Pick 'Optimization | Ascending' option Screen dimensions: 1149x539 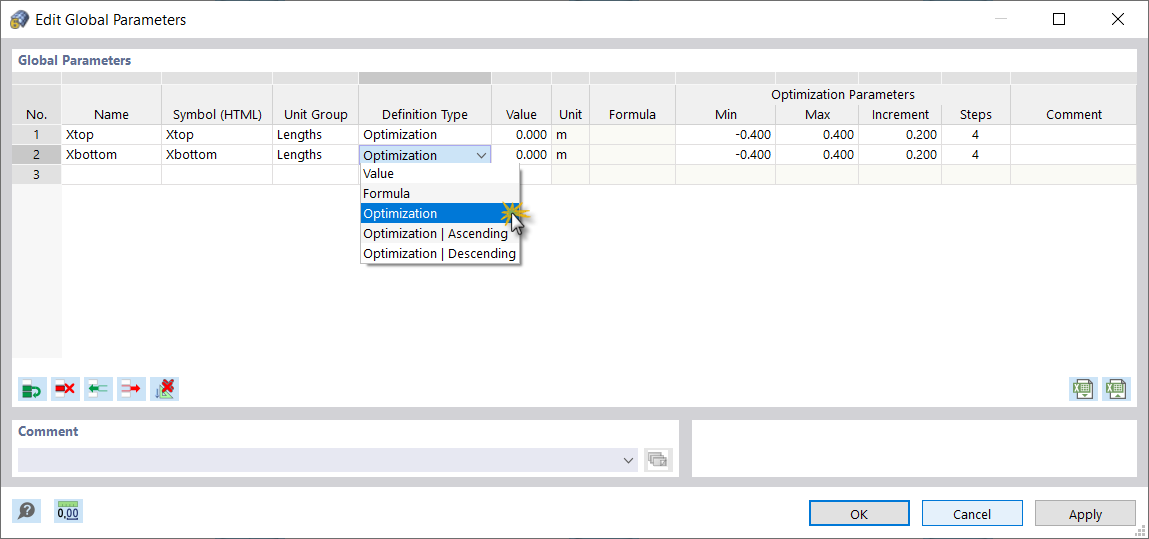pyautogui.click(x=435, y=234)
